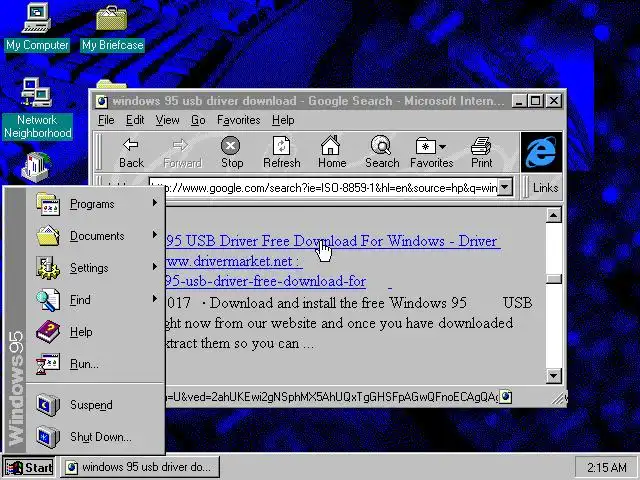Expand the Find submenu arrow
The image size is (640, 480).
point(155,298)
